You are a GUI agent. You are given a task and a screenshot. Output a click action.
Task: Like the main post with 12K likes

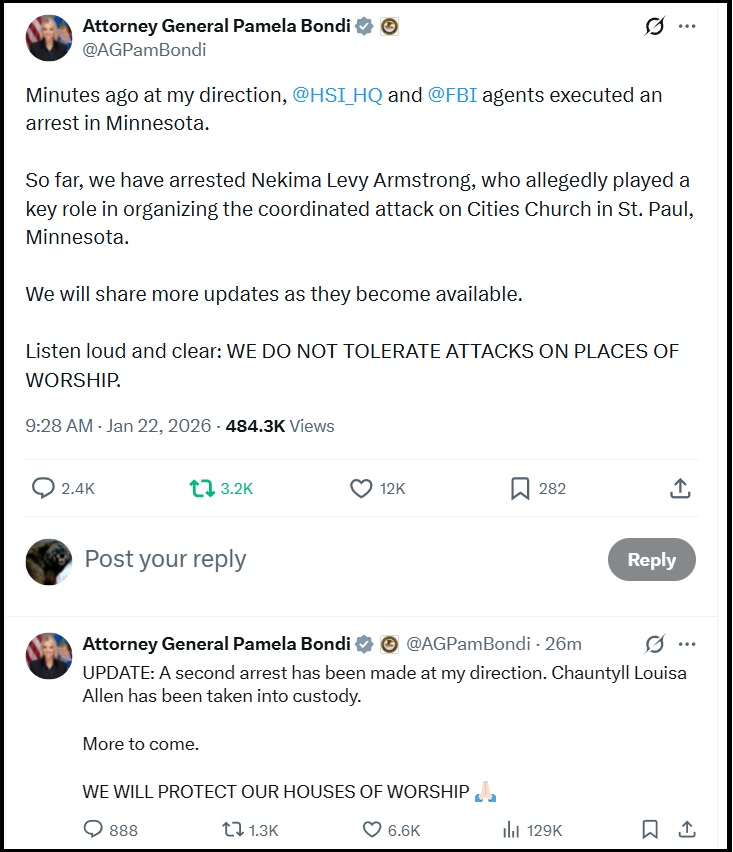click(361, 488)
